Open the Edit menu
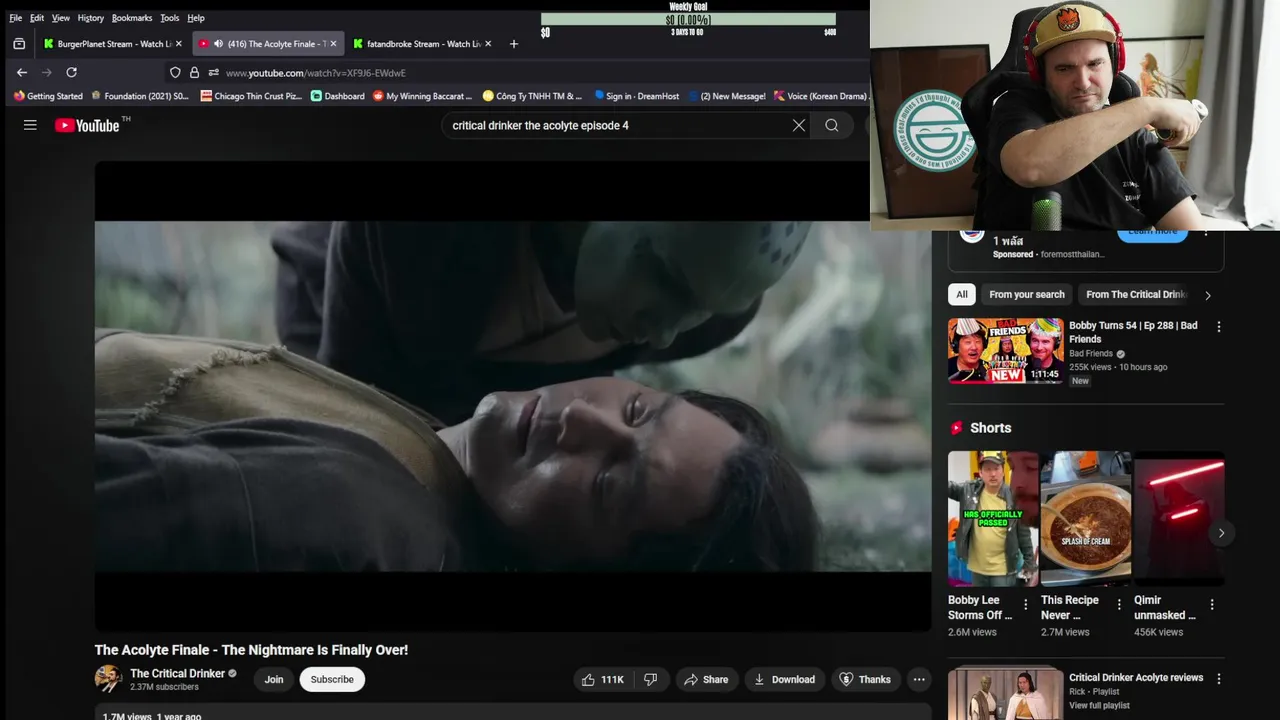Viewport: 1280px width, 720px height. tap(37, 18)
